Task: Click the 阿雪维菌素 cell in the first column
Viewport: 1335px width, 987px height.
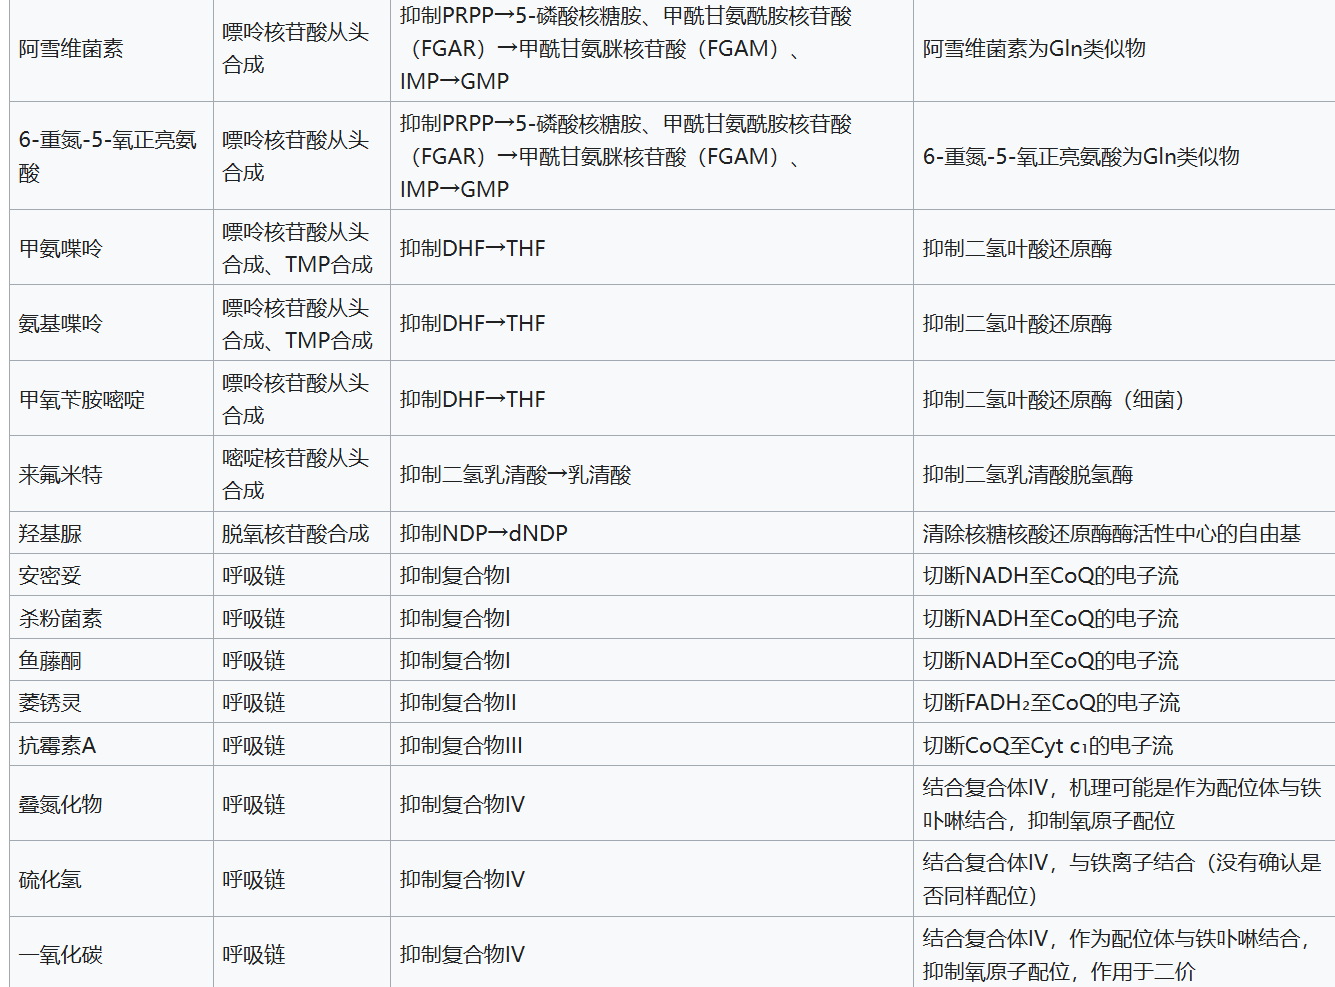Action: pyautogui.click(x=71, y=49)
